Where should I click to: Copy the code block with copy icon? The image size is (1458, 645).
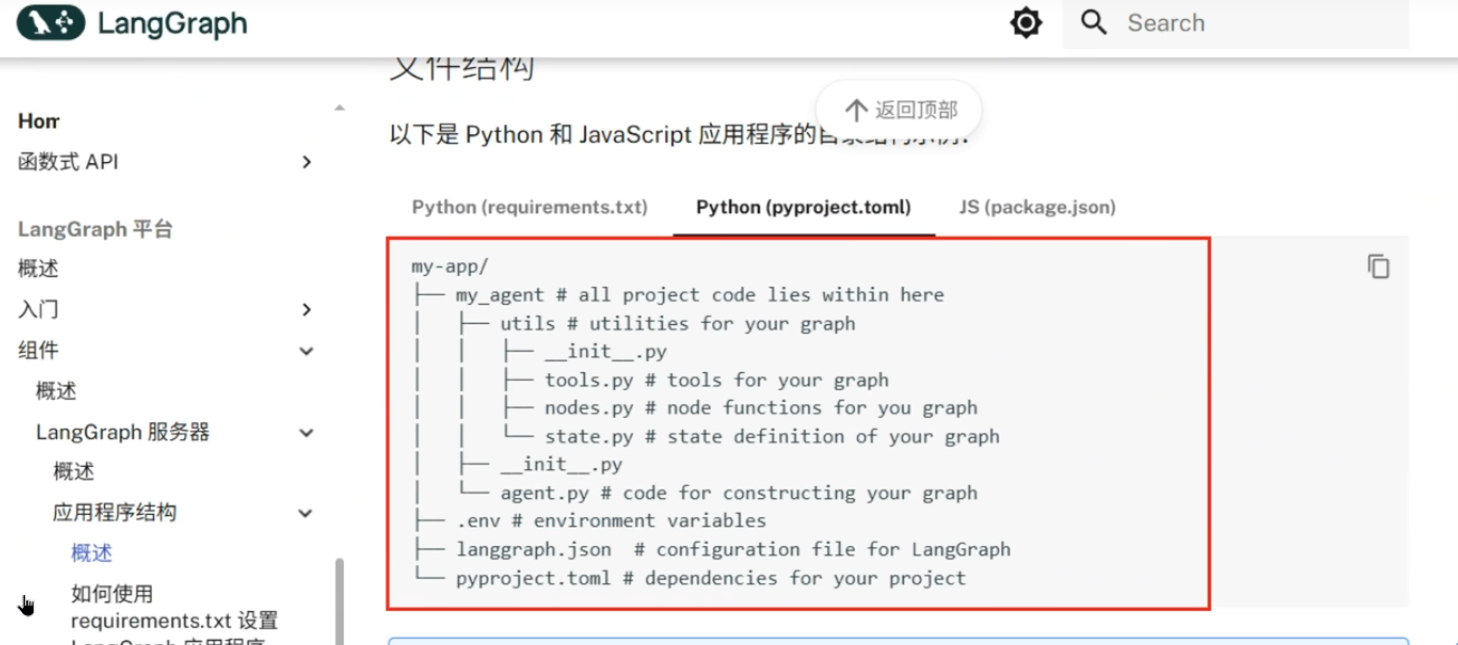click(x=1378, y=266)
